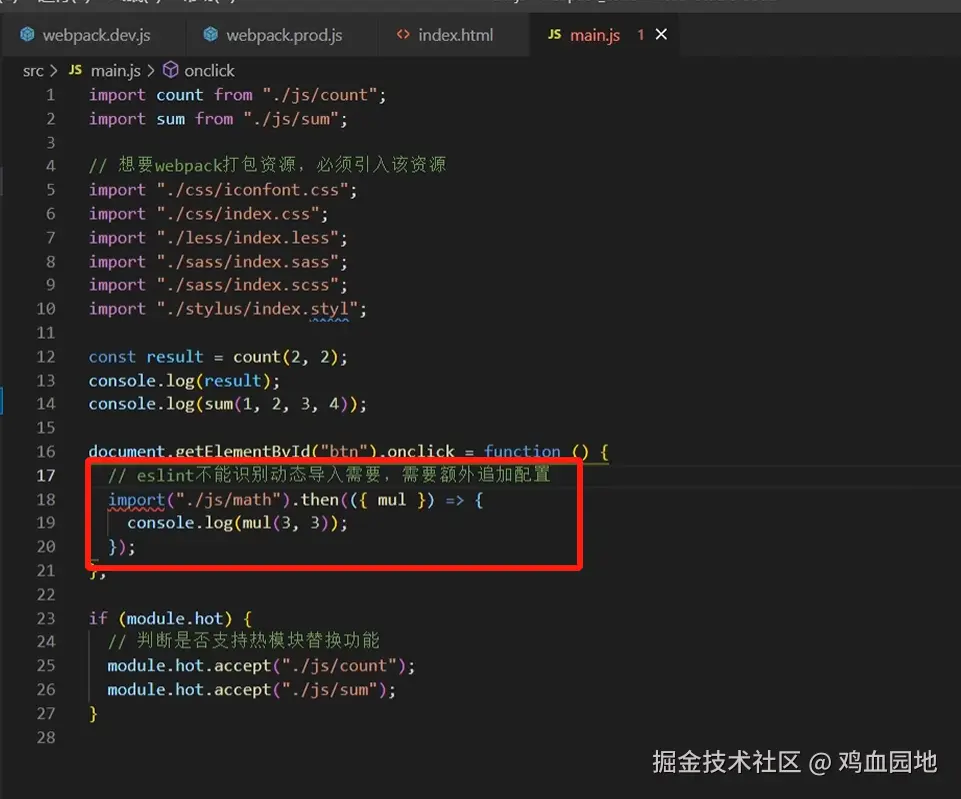Click module.hot.accept("./js/sum") line
Image resolution: width=961 pixels, height=799 pixels.
pyautogui.click(x=252, y=690)
